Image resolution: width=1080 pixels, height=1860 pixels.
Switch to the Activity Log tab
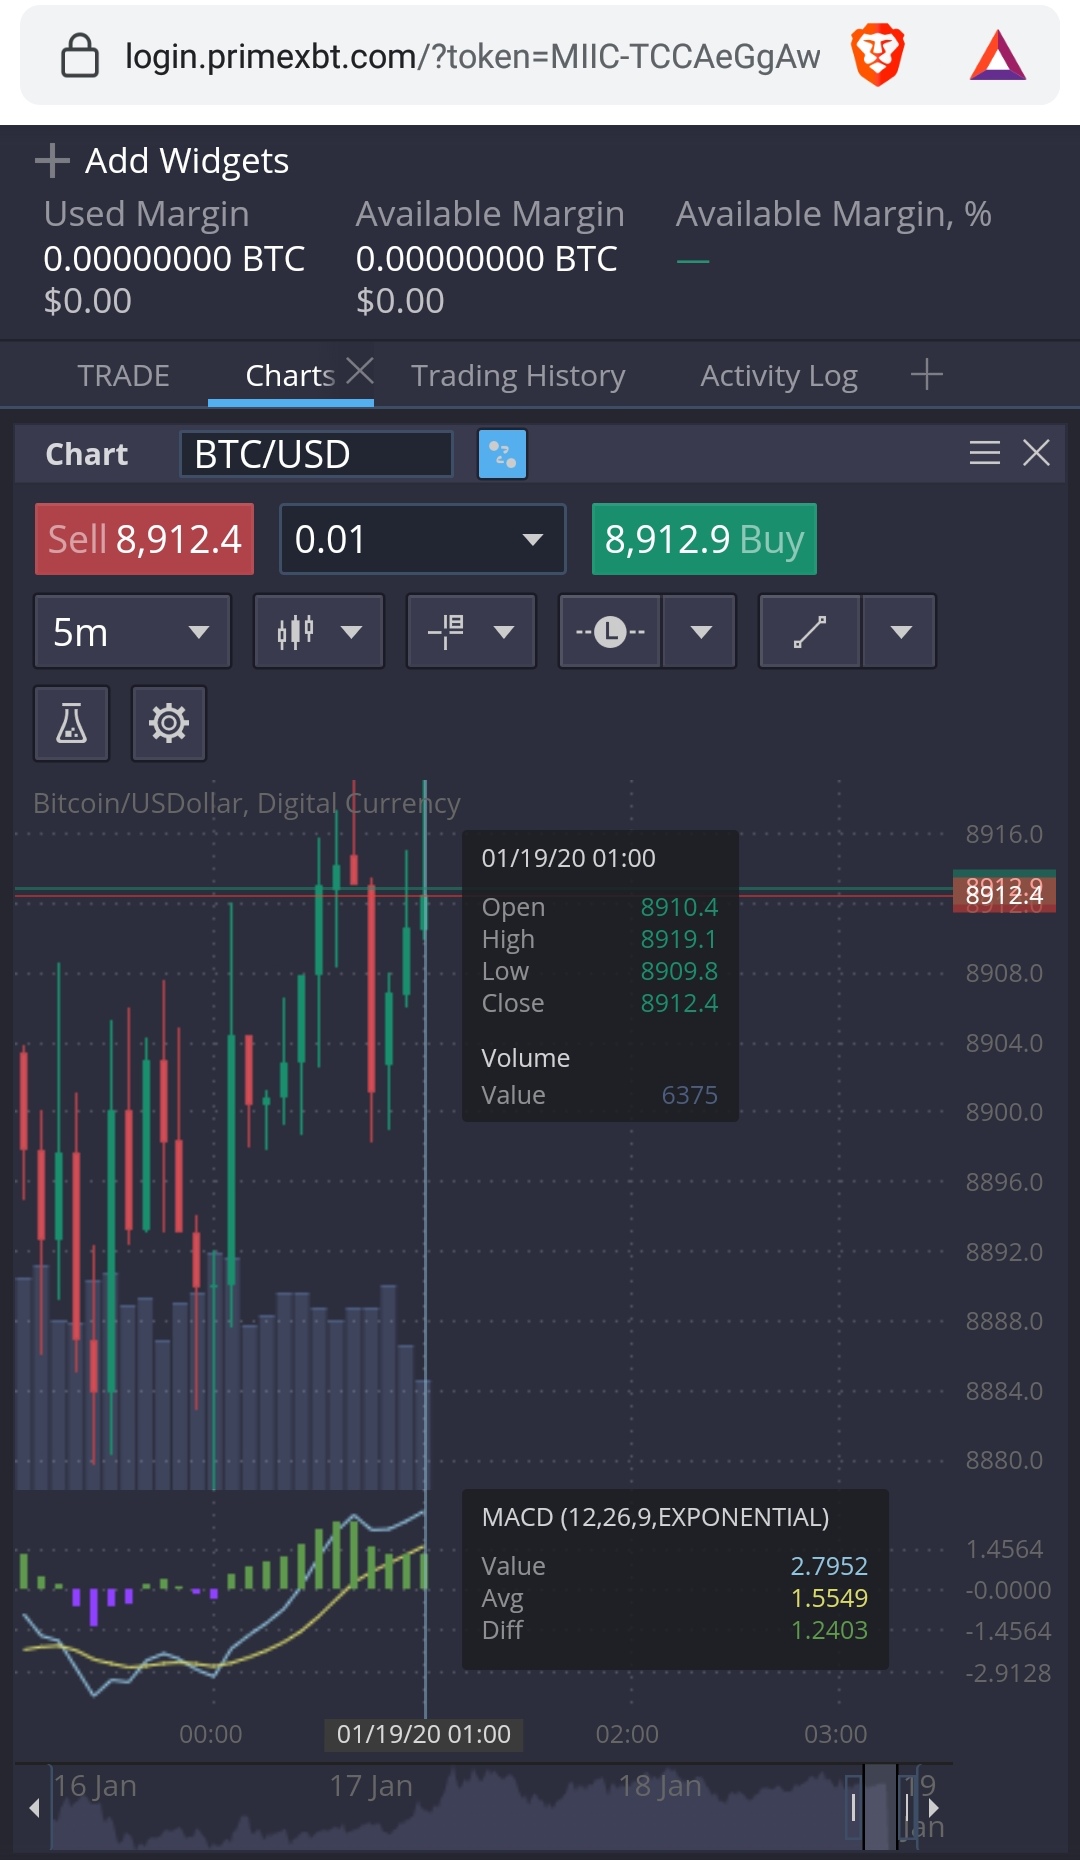[779, 376]
